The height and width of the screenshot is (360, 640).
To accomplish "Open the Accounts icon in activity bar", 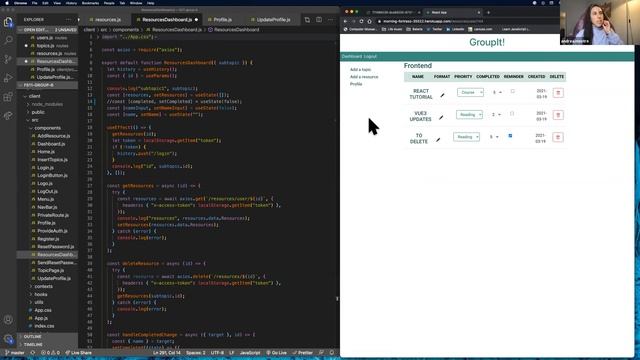I will [8, 320].
